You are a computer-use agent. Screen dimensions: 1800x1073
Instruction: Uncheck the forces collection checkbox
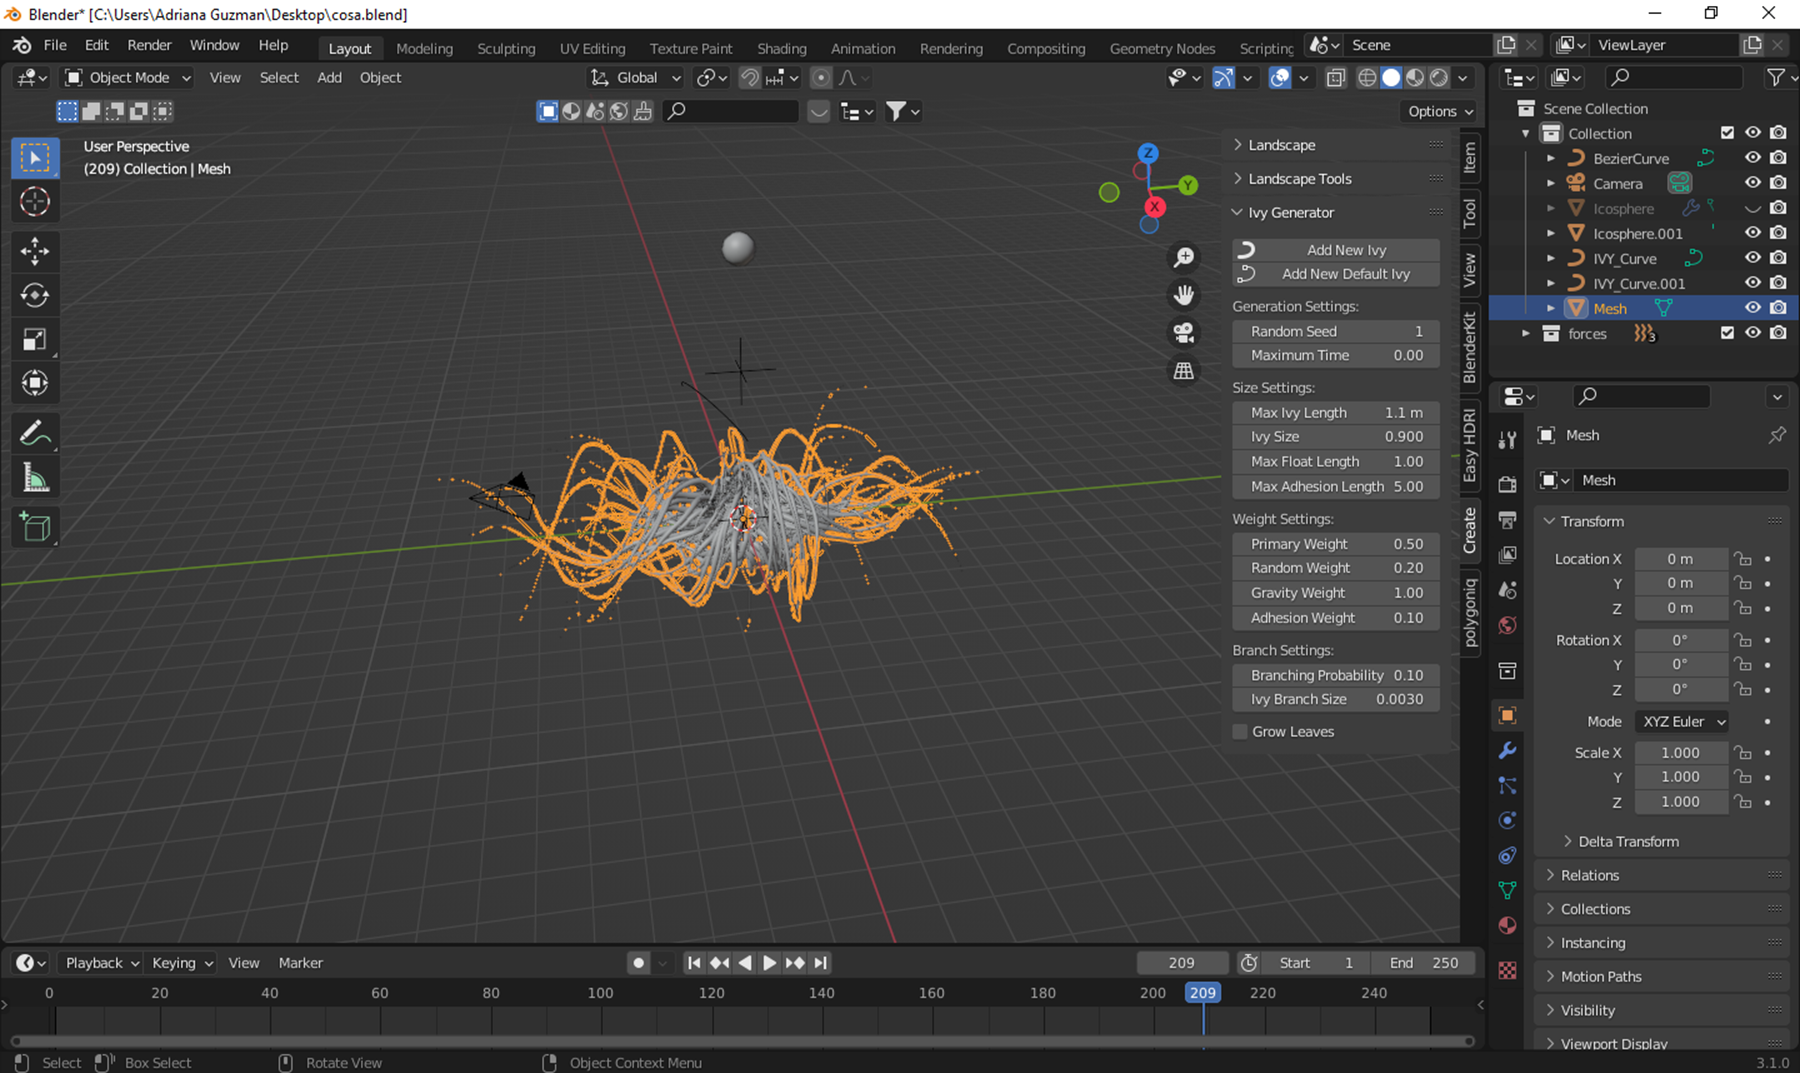(x=1727, y=333)
